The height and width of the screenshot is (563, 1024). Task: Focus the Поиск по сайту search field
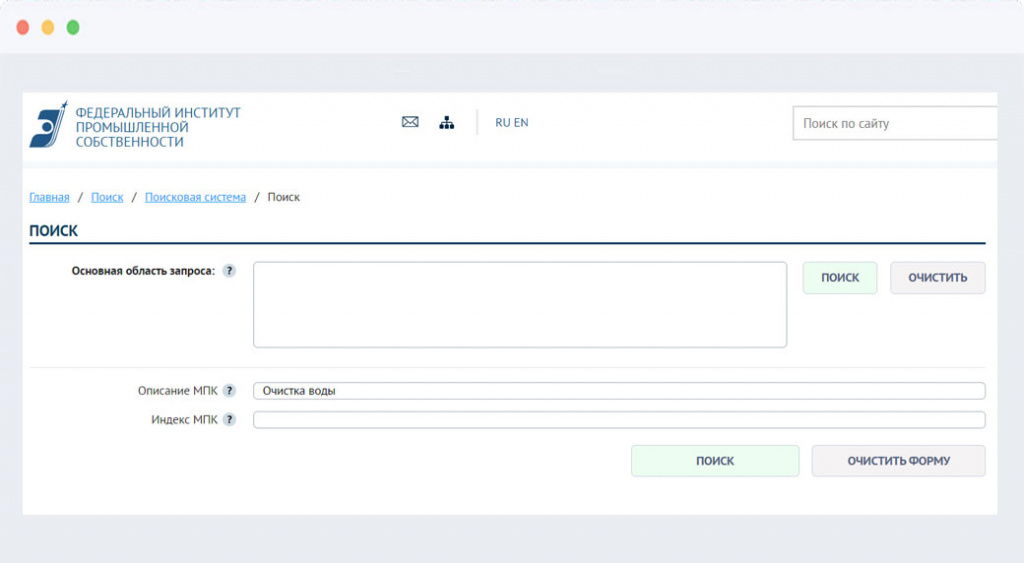point(895,124)
